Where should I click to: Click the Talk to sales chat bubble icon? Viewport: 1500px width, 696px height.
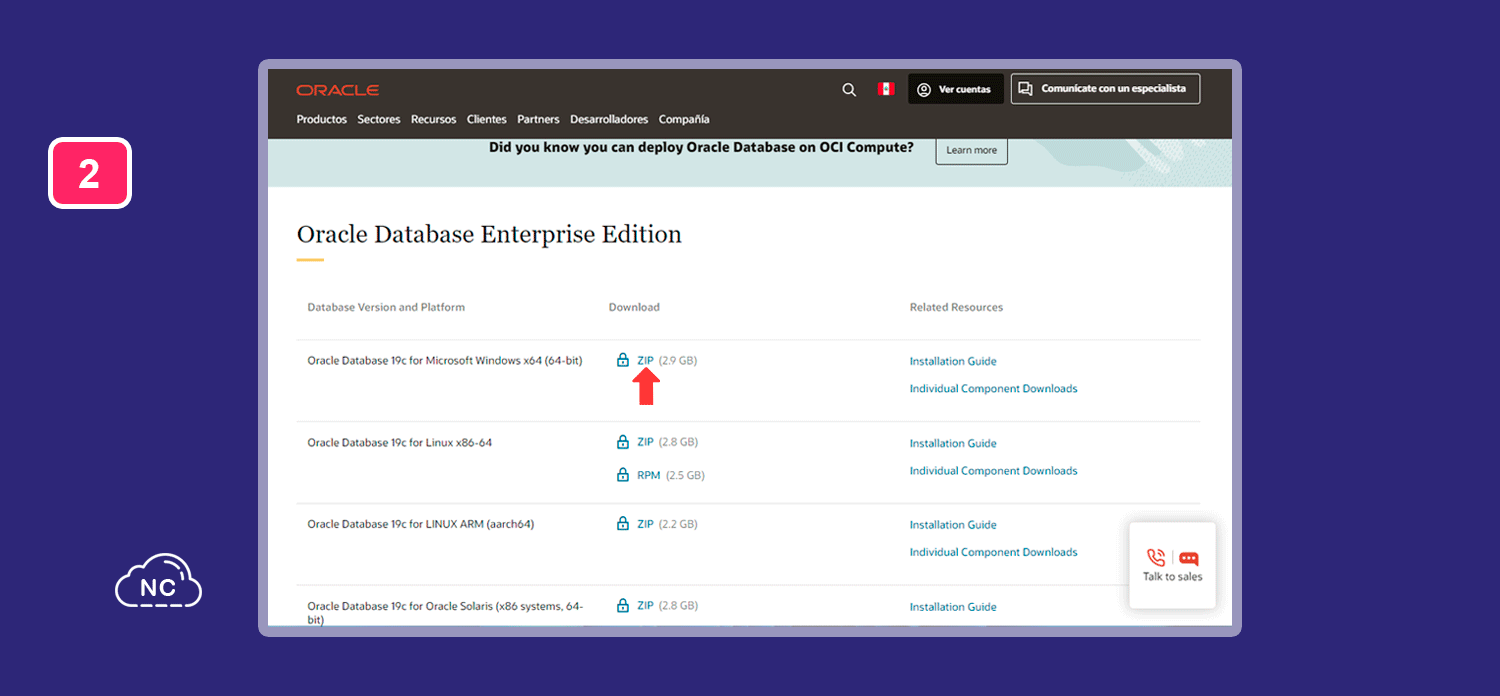click(x=1189, y=559)
